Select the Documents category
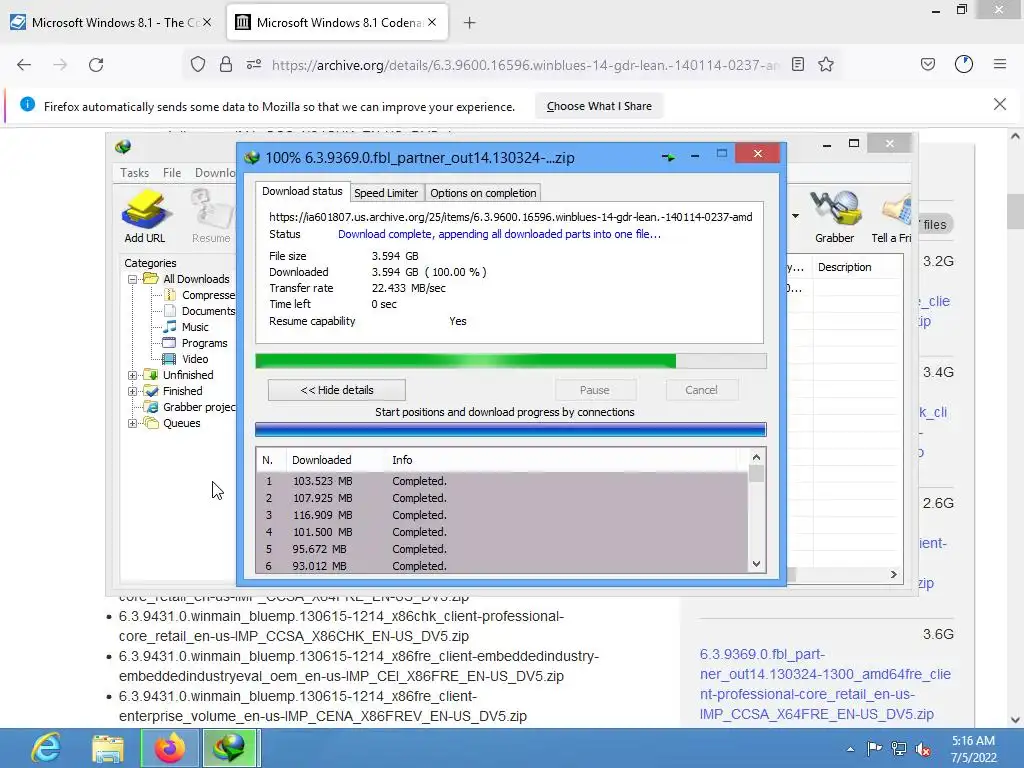 199,311
